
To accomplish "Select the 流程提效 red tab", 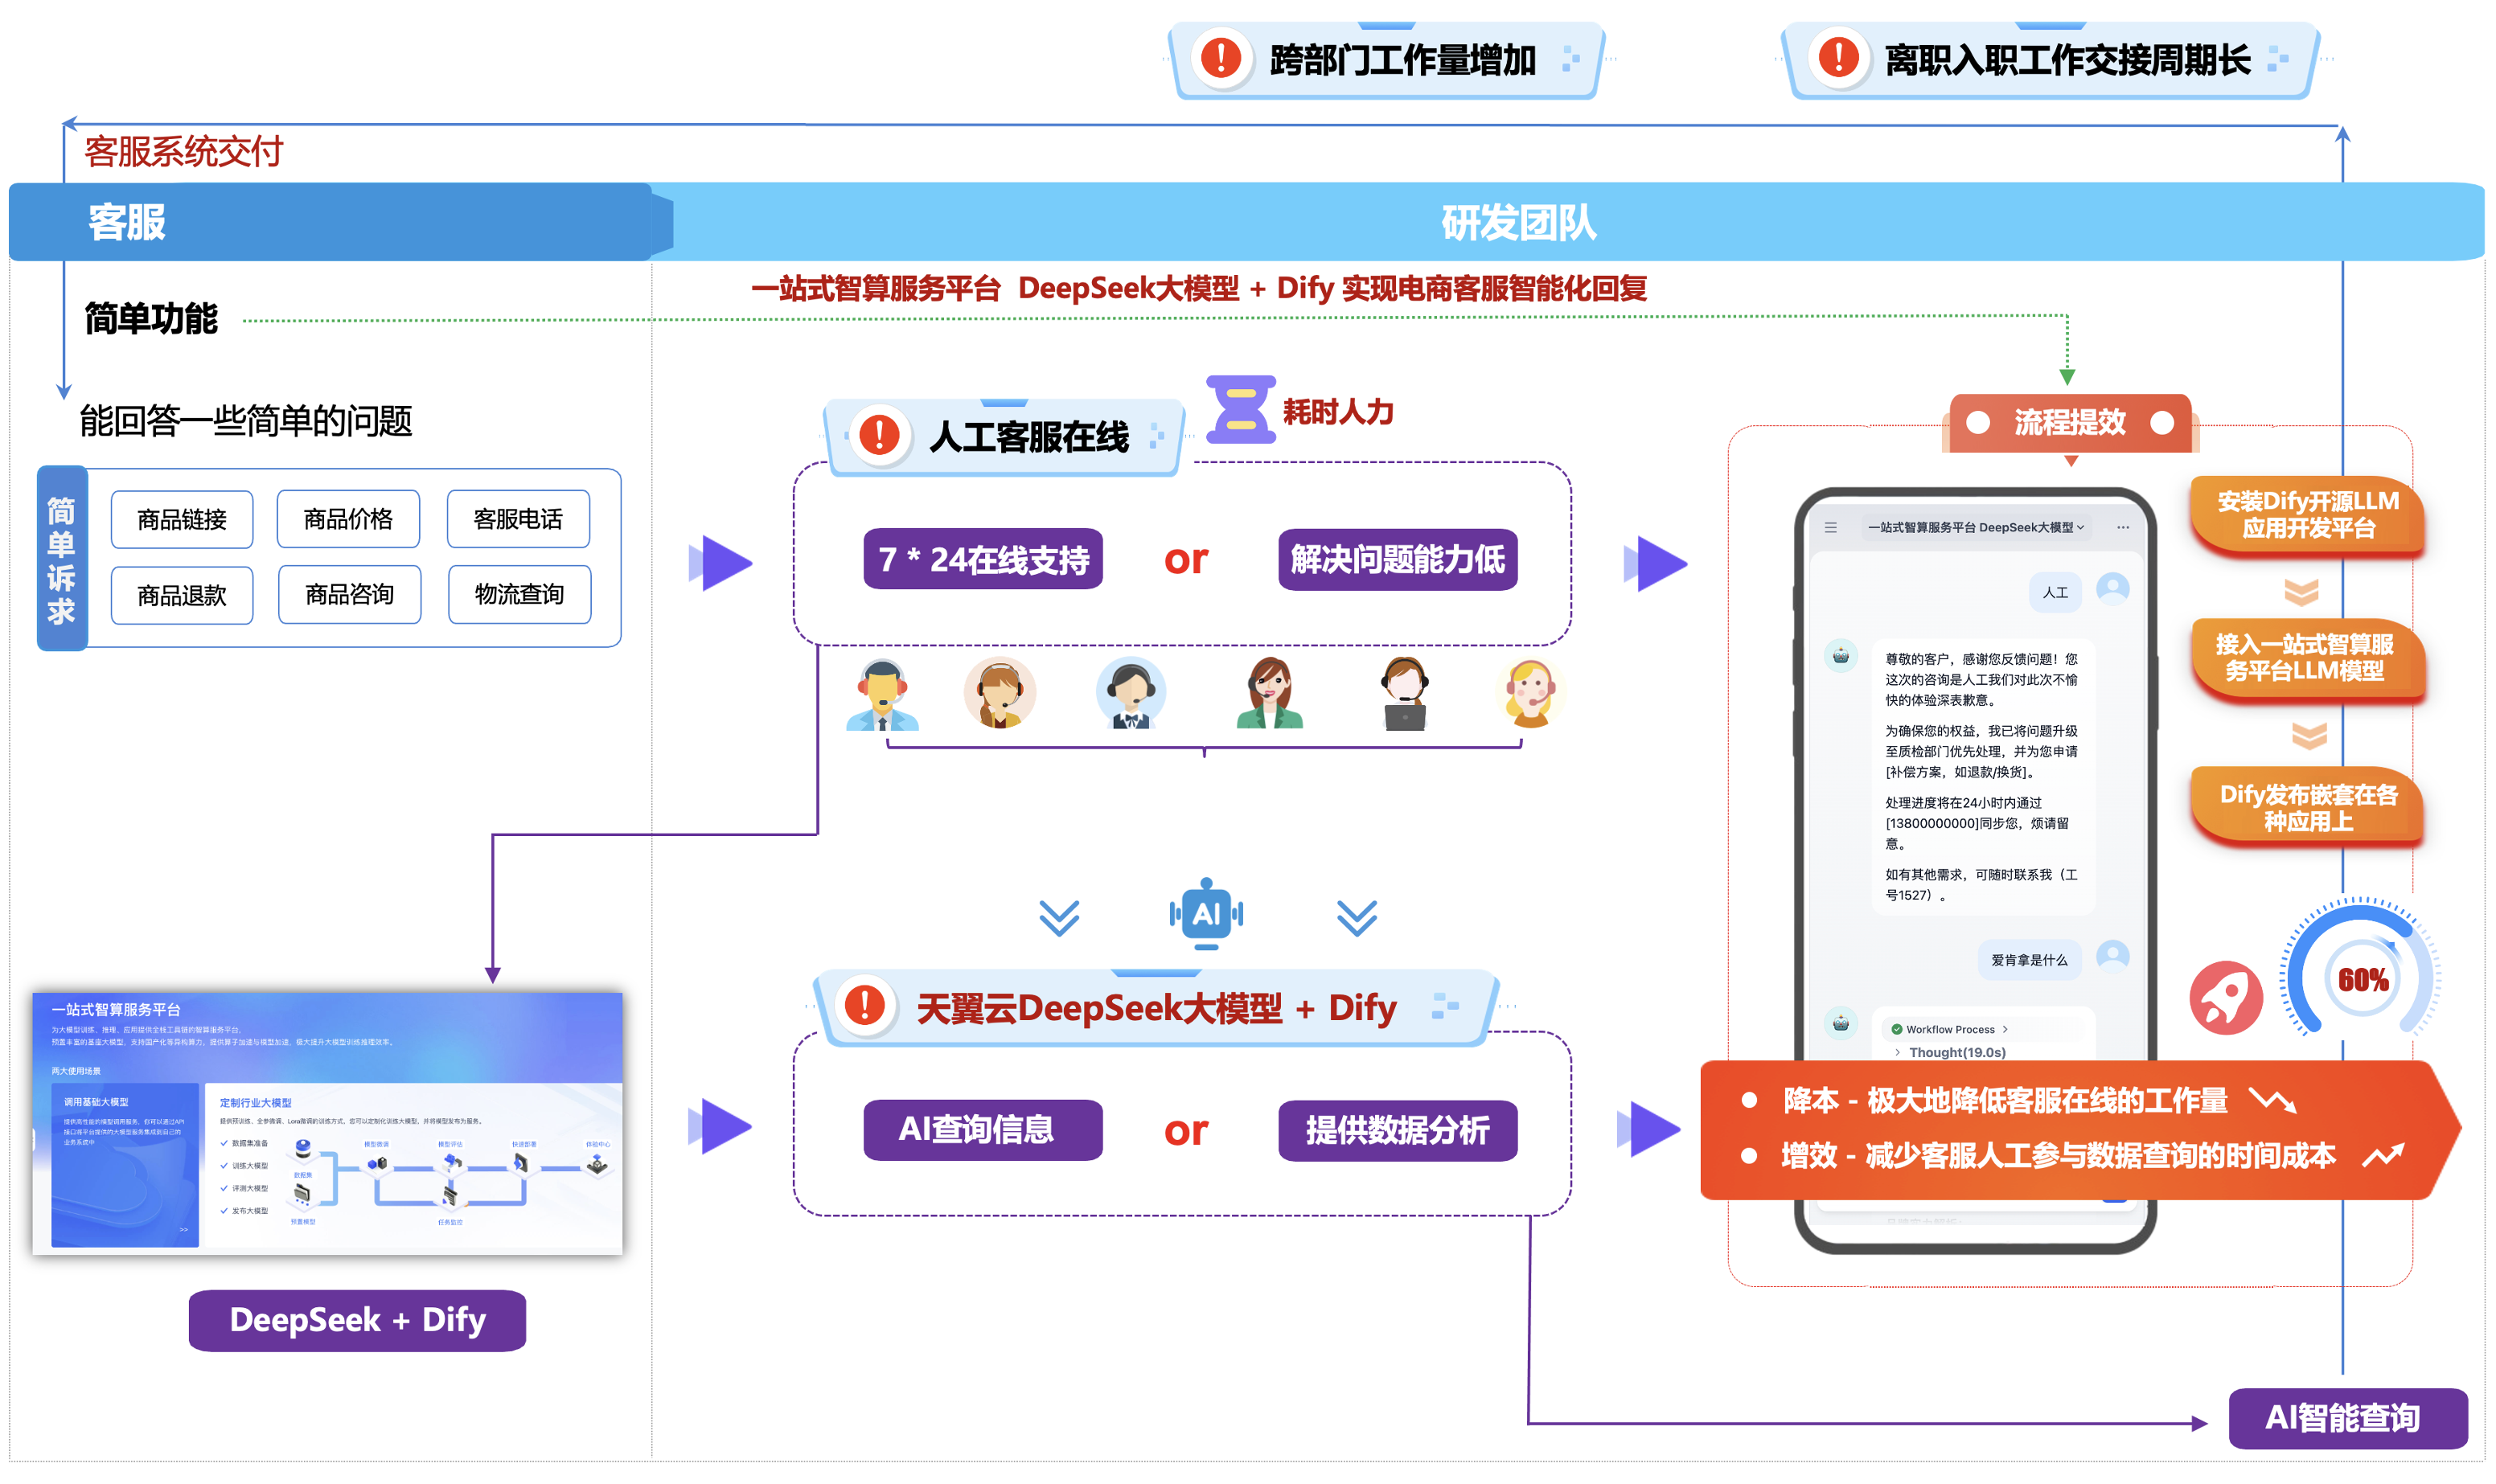I will (x=2069, y=423).
